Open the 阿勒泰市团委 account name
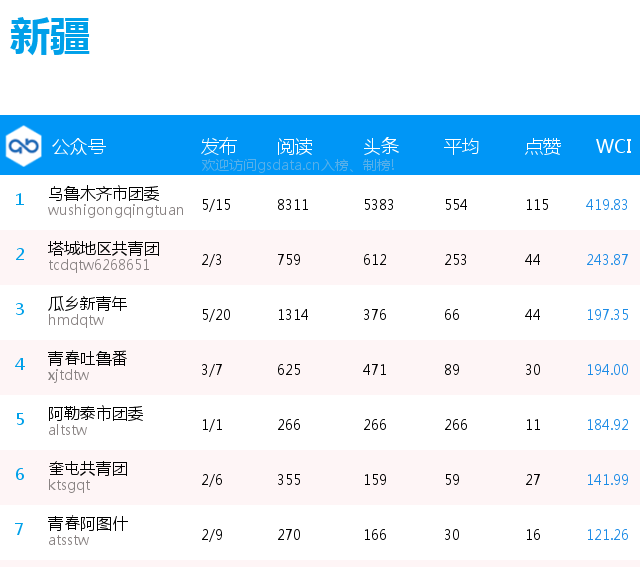 [x=96, y=414]
